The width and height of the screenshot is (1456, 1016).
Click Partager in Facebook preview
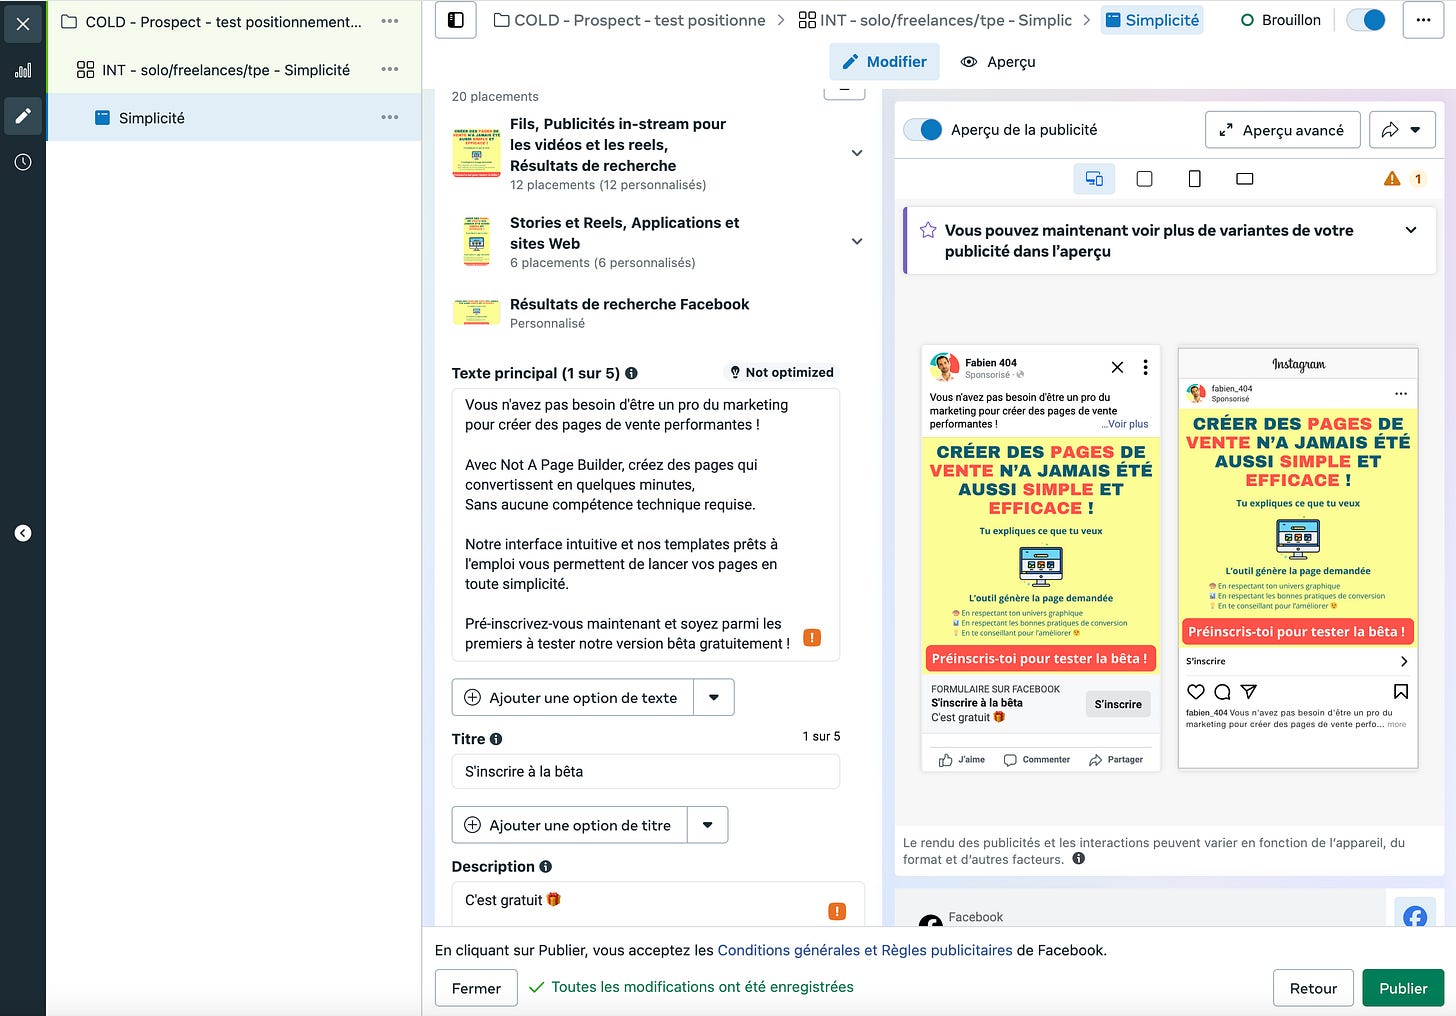point(1116,760)
